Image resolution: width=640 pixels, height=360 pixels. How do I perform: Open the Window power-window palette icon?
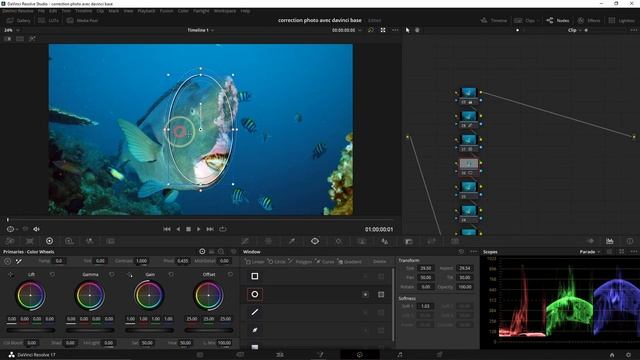(x=315, y=241)
